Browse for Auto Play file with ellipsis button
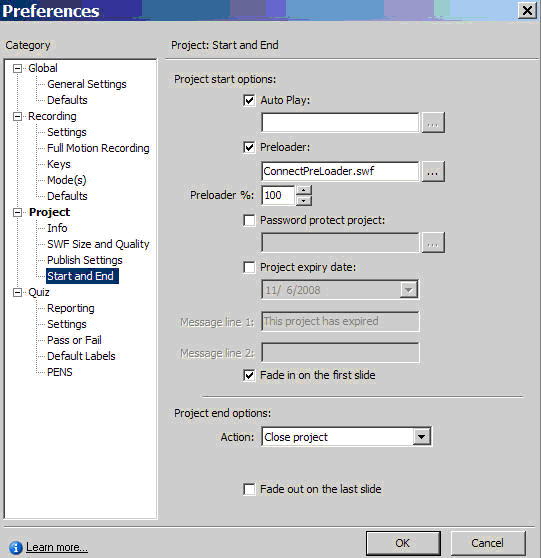 coord(433,123)
